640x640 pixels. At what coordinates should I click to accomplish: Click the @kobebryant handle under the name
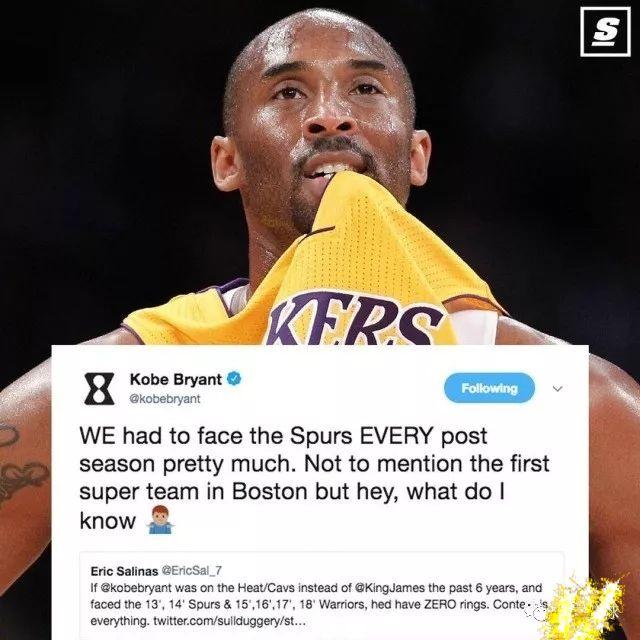pos(164,399)
